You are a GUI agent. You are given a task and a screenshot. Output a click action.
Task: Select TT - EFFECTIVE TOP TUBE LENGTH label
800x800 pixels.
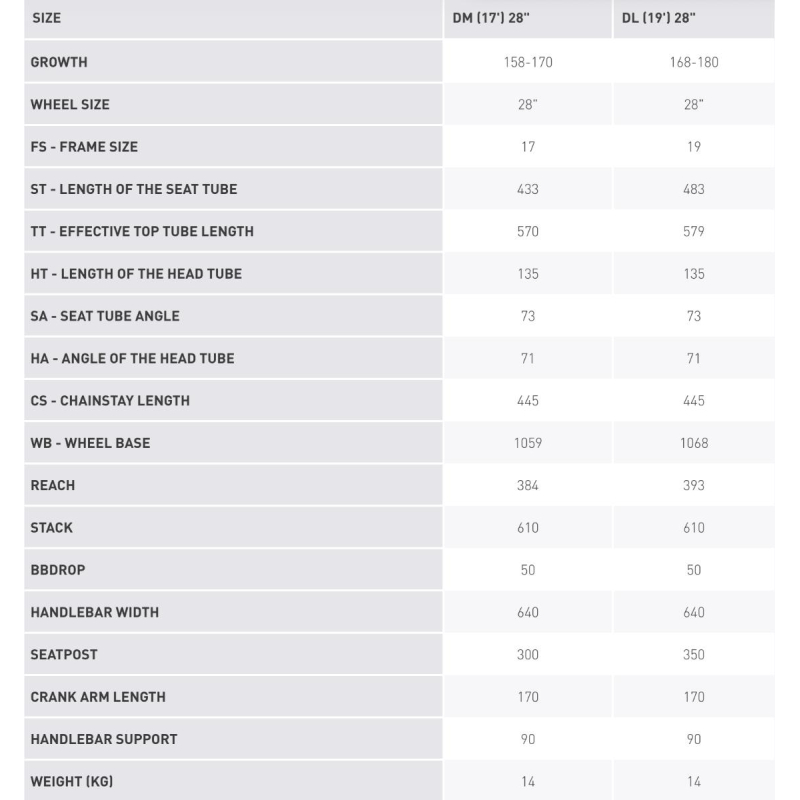tap(142, 231)
